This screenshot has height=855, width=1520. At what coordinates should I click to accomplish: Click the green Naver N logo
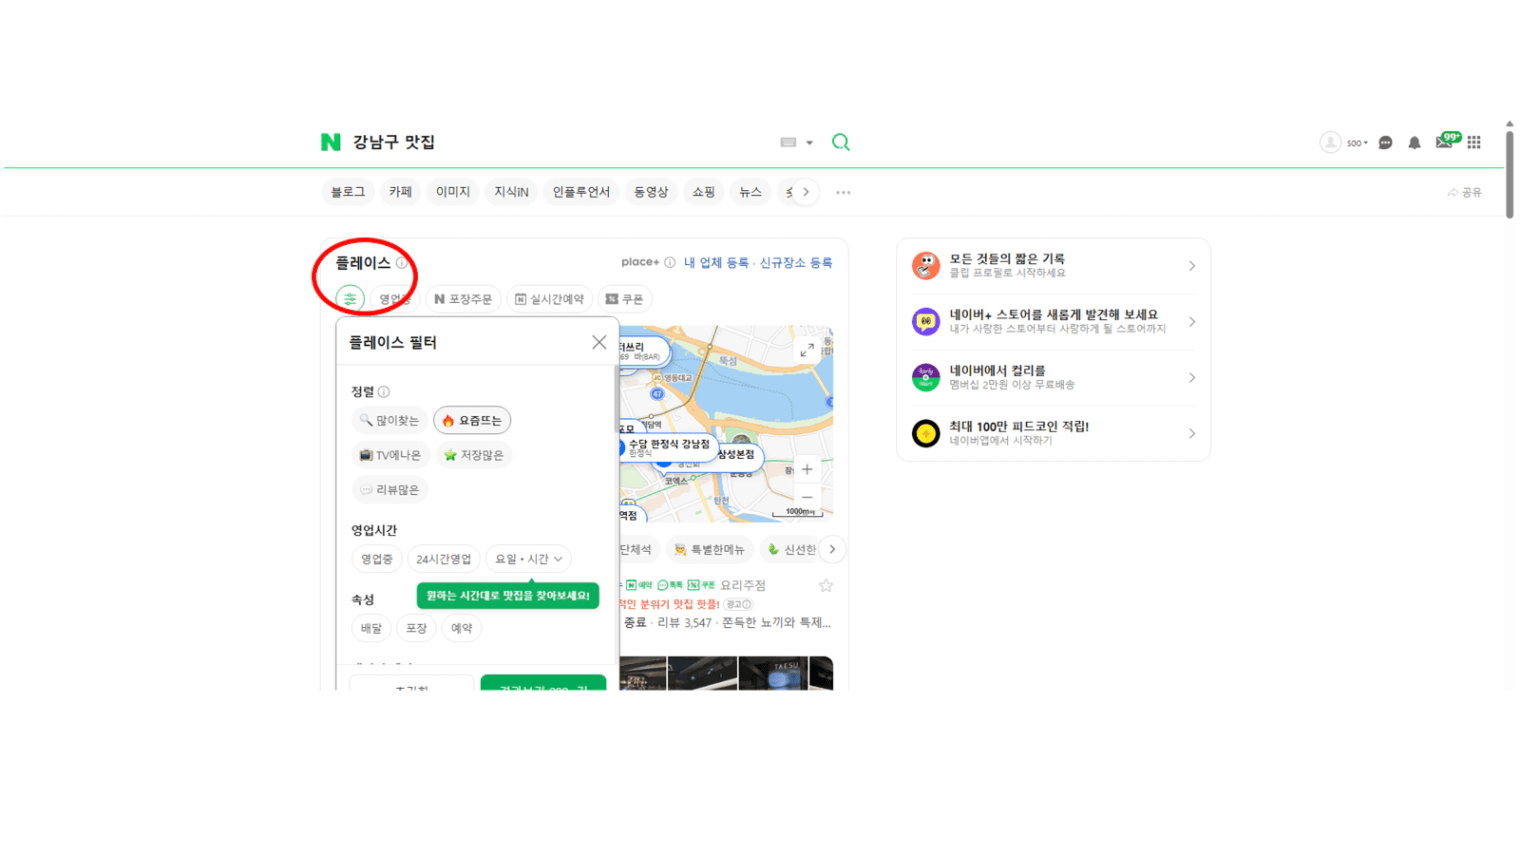(330, 142)
